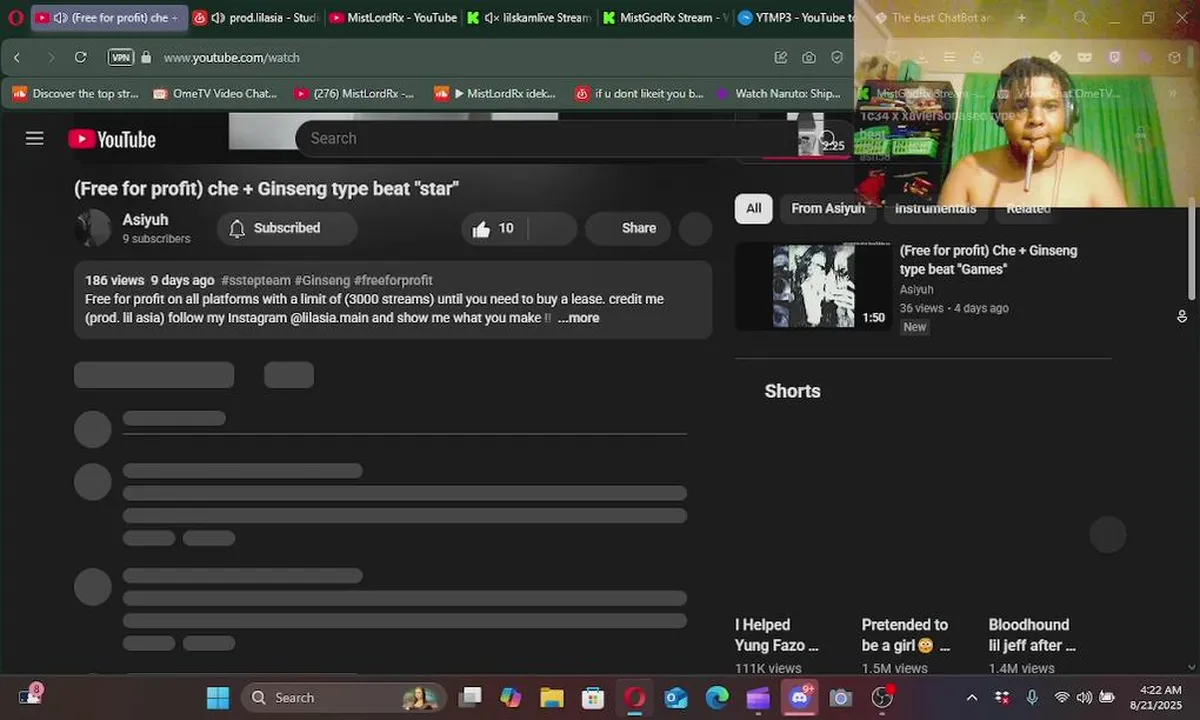Switch to the prod.lilasia Studio tab
The width and height of the screenshot is (1200, 720).
pyautogui.click(x=255, y=18)
